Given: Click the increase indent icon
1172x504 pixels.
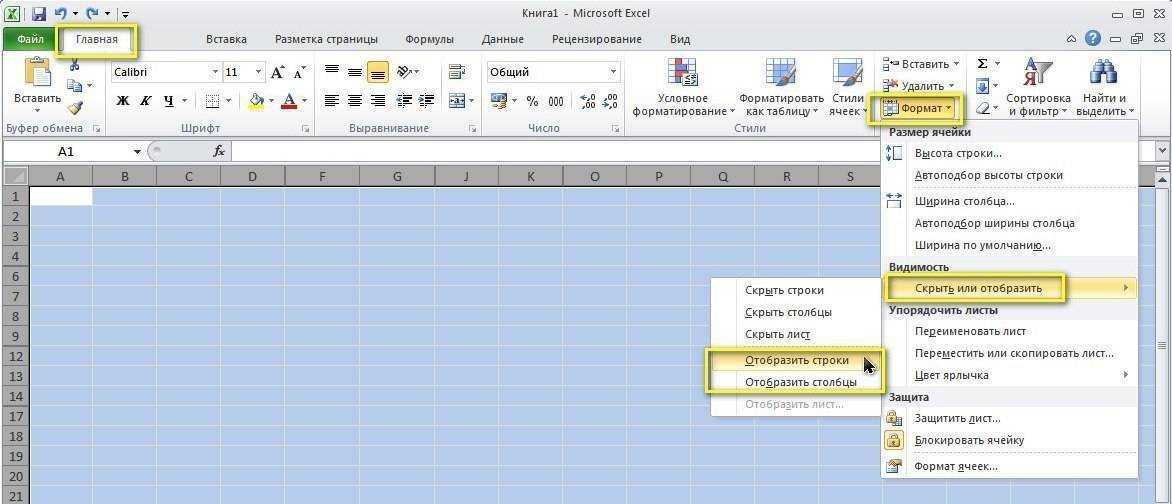Looking at the screenshot, I should [x=427, y=100].
